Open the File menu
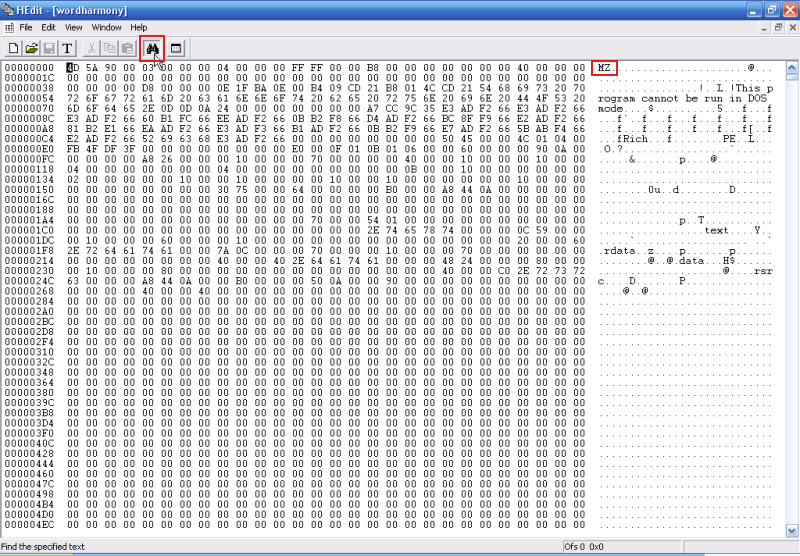This screenshot has height=556, width=800. pos(26,28)
